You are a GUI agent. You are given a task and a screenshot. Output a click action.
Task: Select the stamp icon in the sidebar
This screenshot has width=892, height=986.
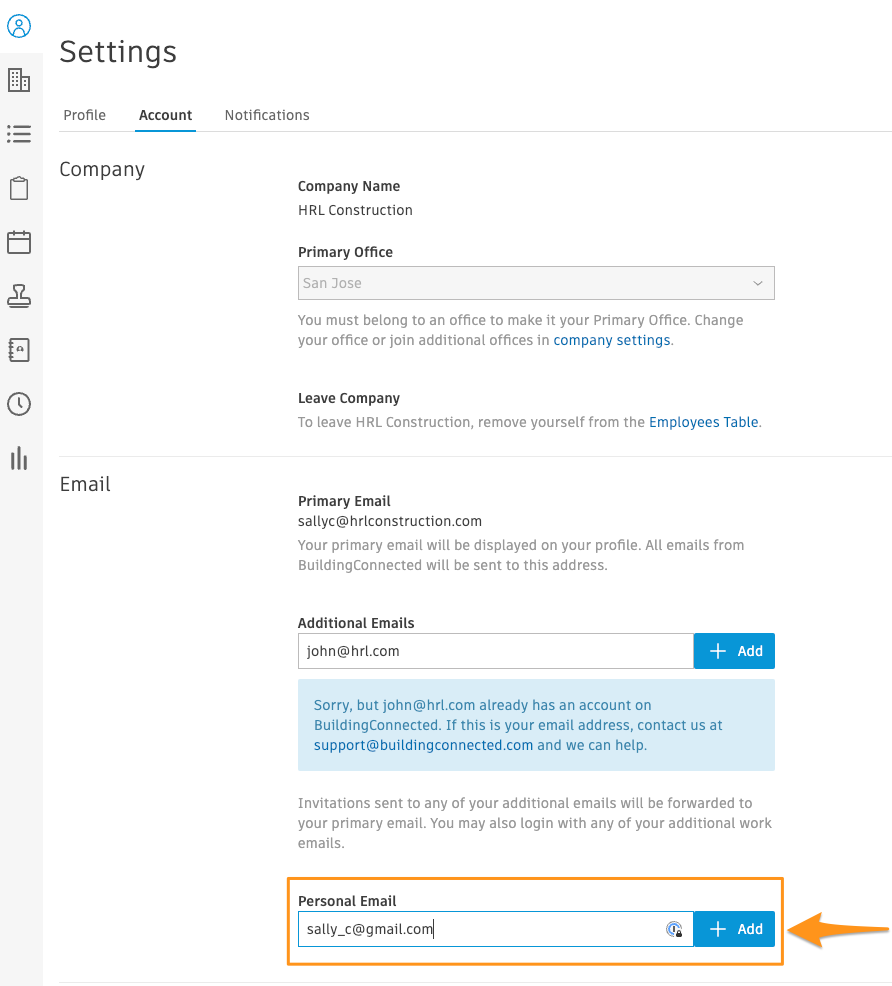pyautogui.click(x=19, y=296)
